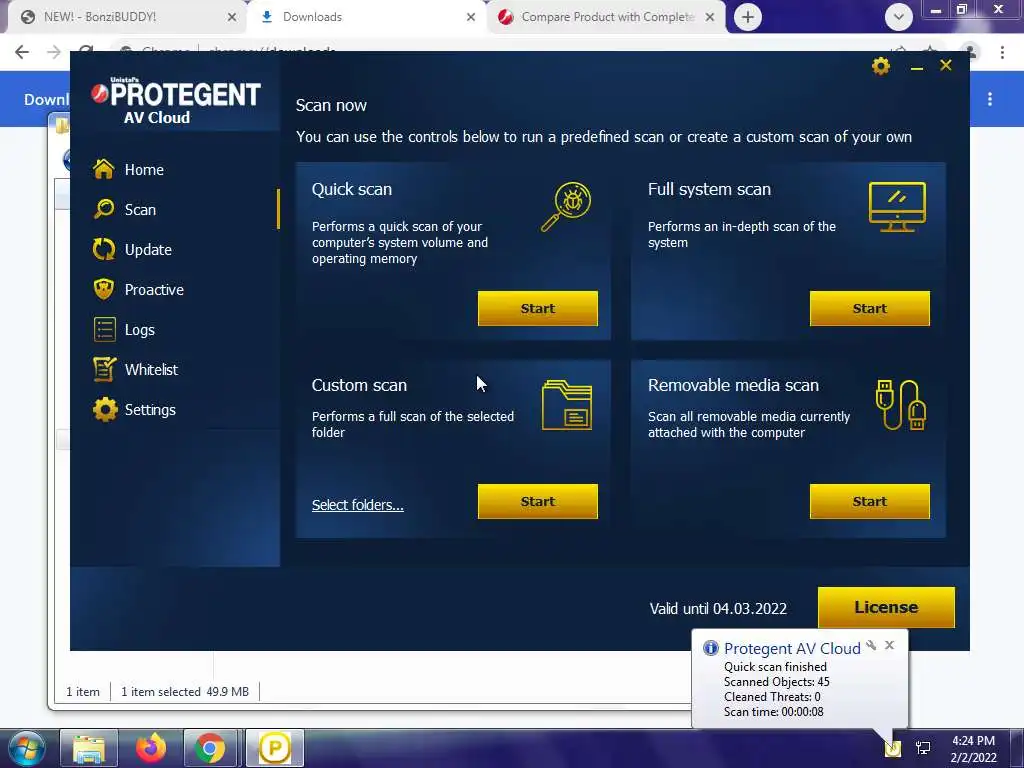The height and width of the screenshot is (768, 1024).
Task: Click the Custom scan folder icon
Action: tap(567, 405)
